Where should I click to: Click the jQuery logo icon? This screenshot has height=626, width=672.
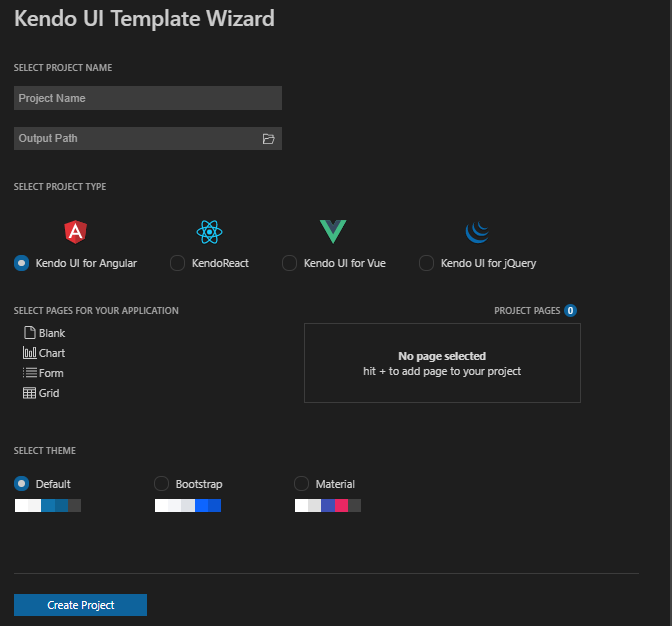(x=477, y=232)
